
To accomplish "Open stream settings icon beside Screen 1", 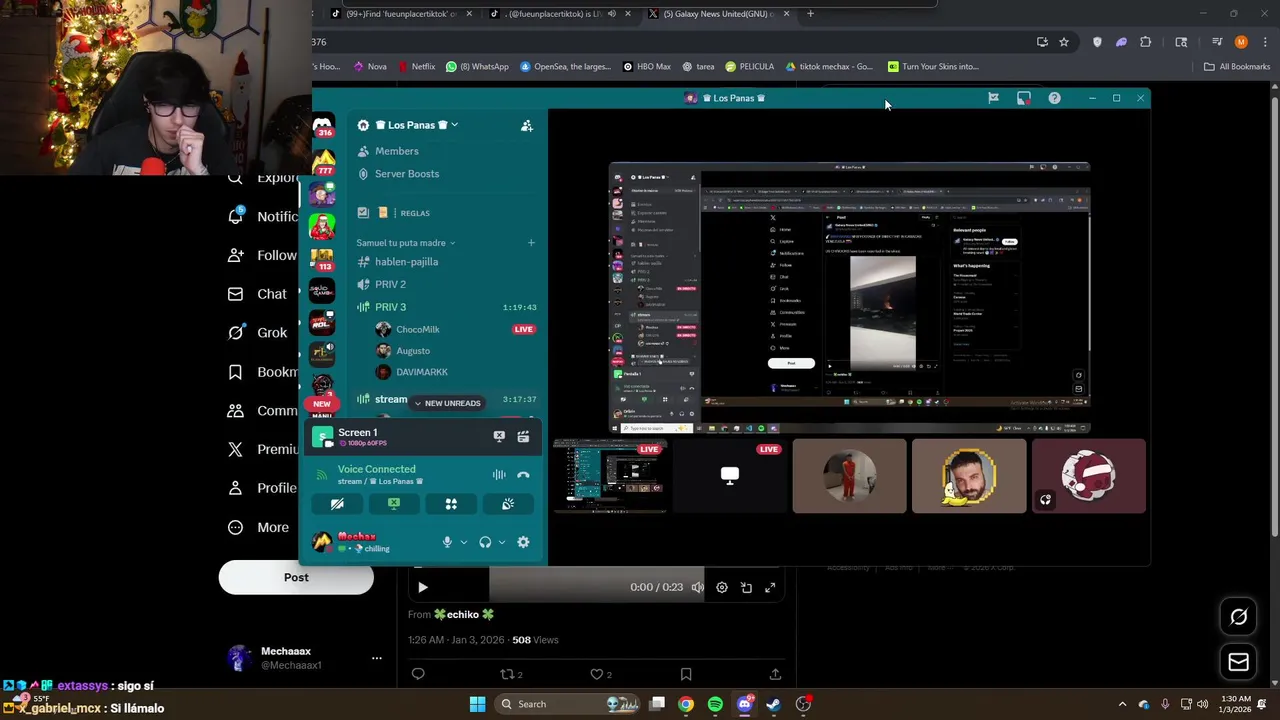I will 523,437.
